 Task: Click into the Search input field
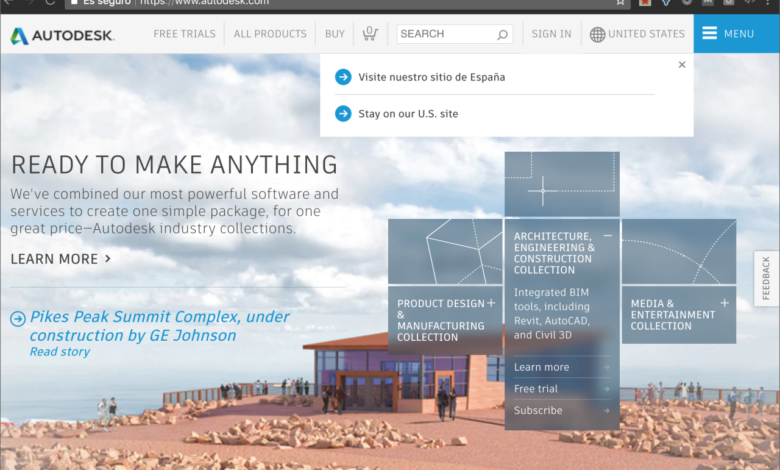445,34
